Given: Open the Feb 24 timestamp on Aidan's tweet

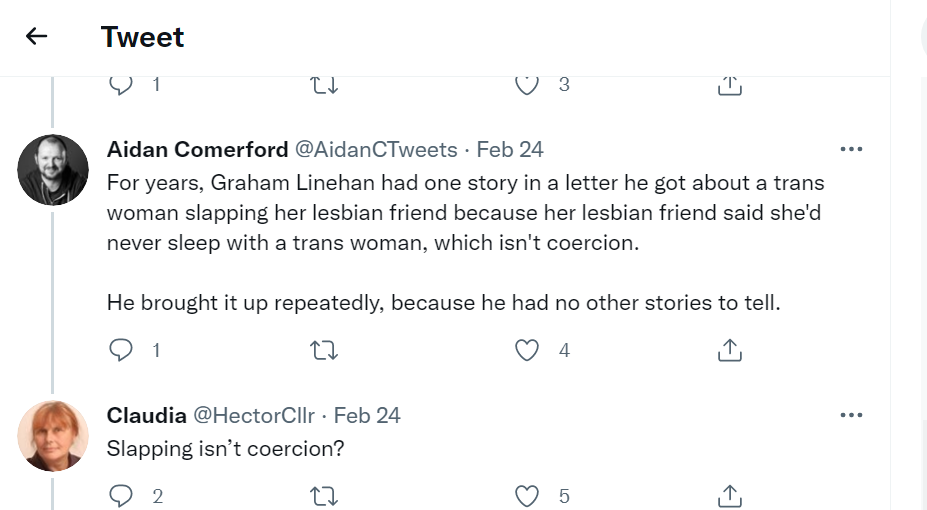Looking at the screenshot, I should tap(510, 149).
